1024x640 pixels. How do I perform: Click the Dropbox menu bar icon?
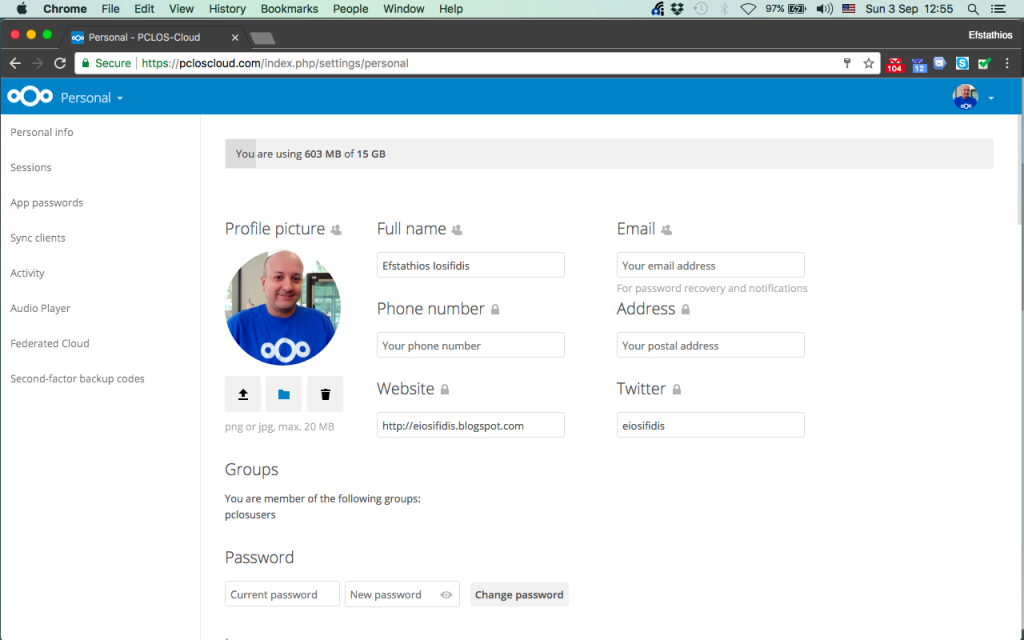(x=677, y=9)
